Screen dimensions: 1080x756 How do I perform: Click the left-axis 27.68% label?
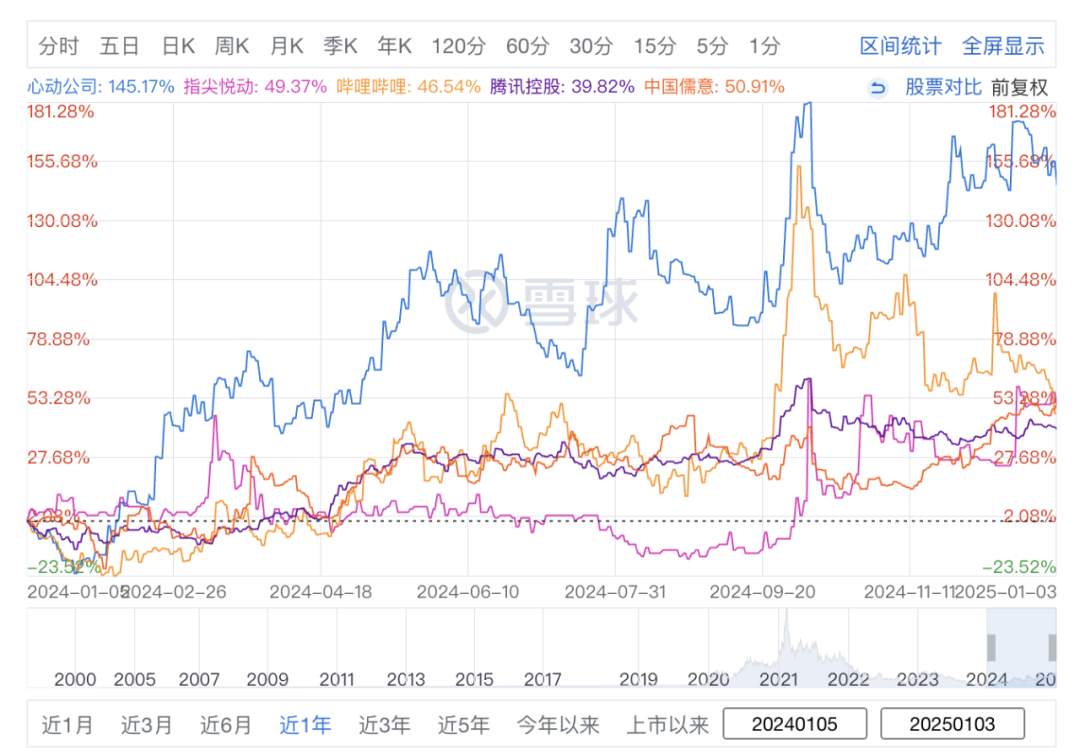click(x=59, y=457)
